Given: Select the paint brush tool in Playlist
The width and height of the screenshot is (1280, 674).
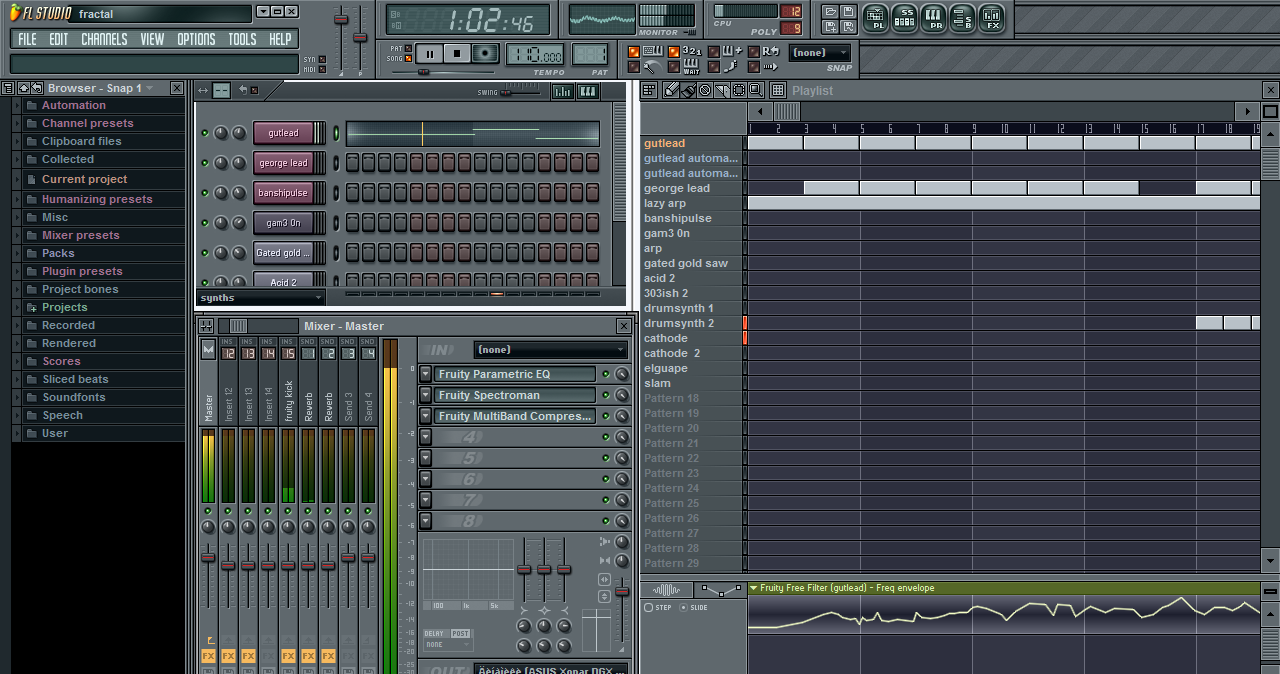Looking at the screenshot, I should [x=688, y=90].
